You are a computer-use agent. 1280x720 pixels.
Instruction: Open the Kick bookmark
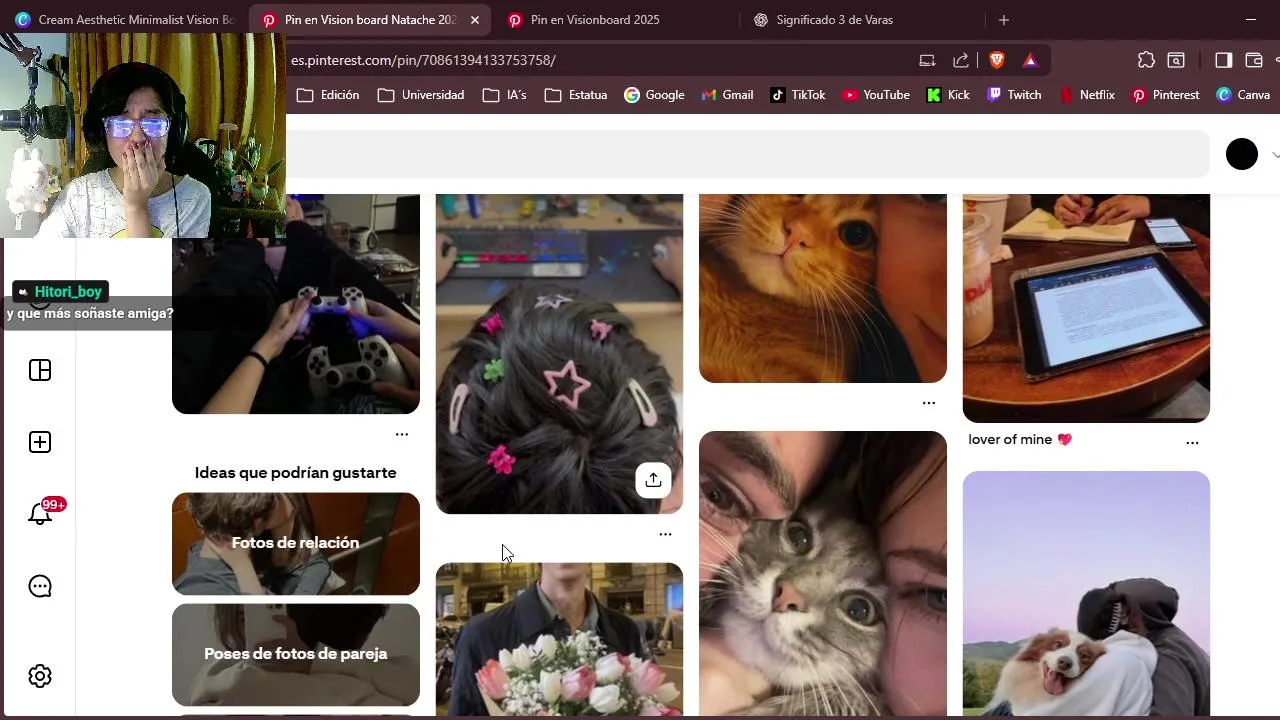948,95
